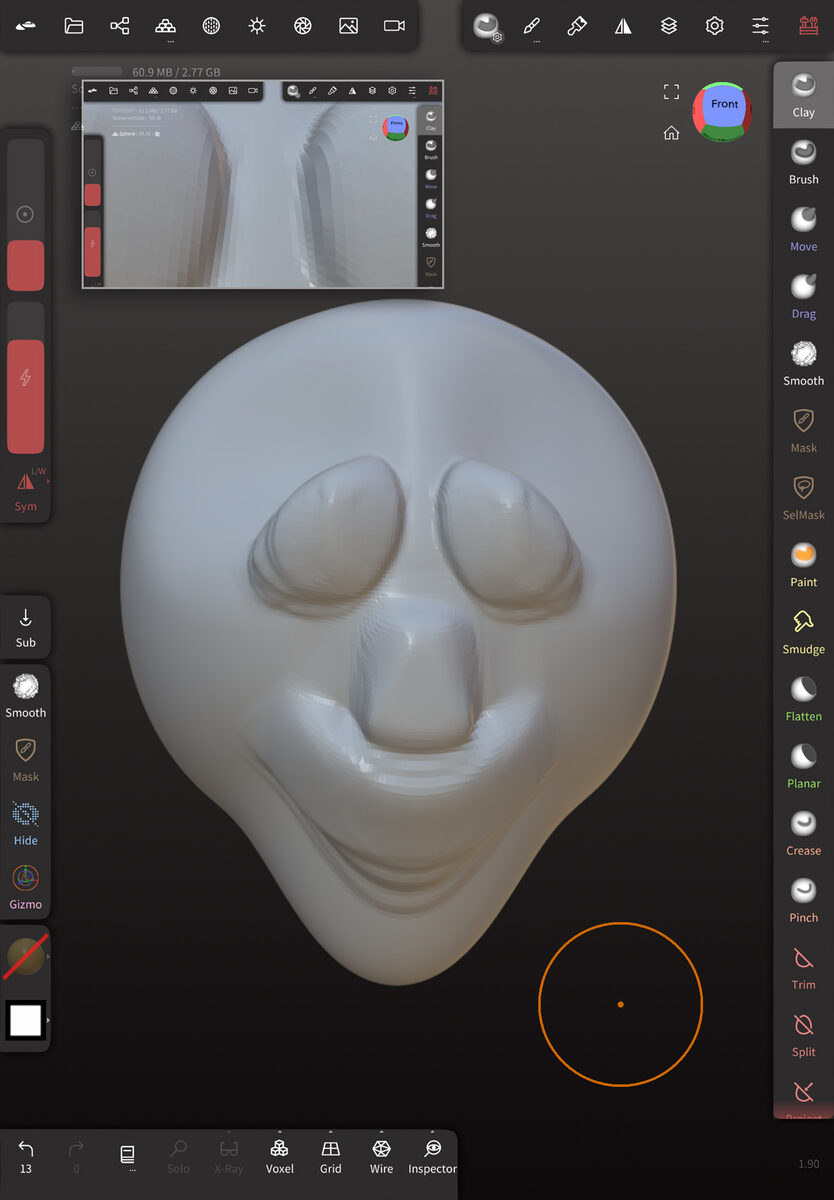The height and width of the screenshot is (1200, 834).
Task: Open the Layers menu
Action: [669, 26]
